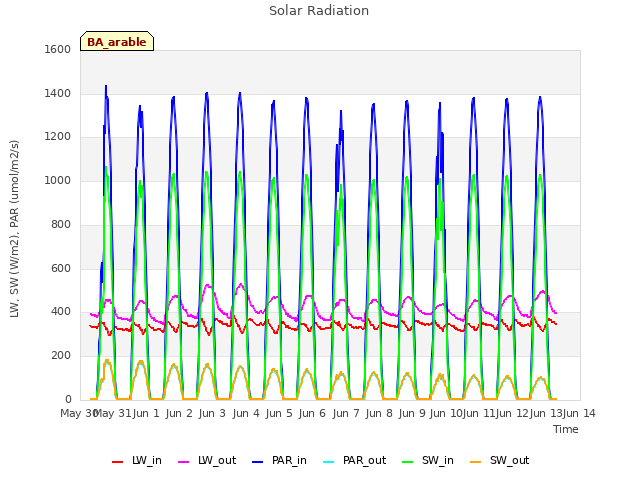Click the Time x-axis title
Screen dimensions: 640x480
(x=566, y=429)
